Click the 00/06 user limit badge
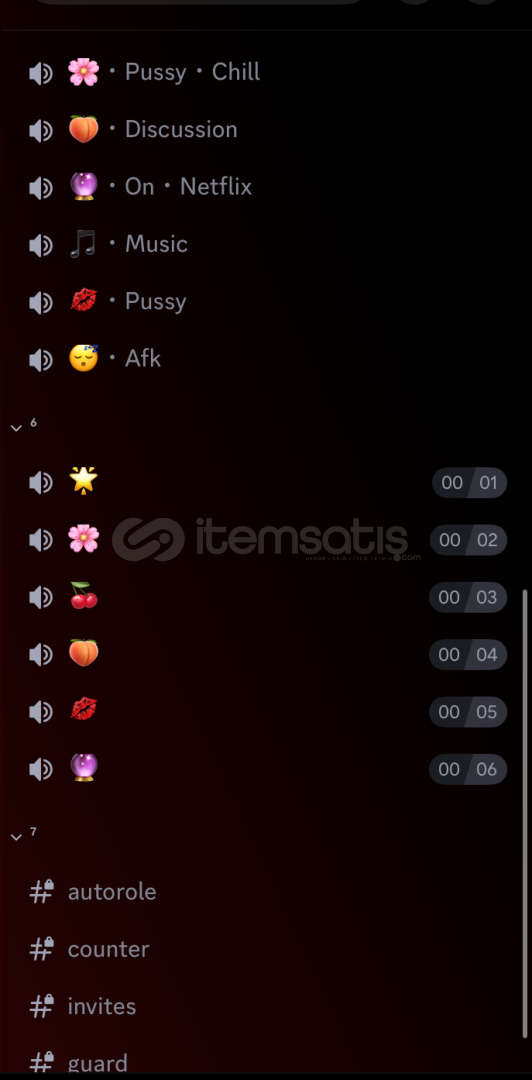The width and height of the screenshot is (532, 1080). click(x=468, y=769)
